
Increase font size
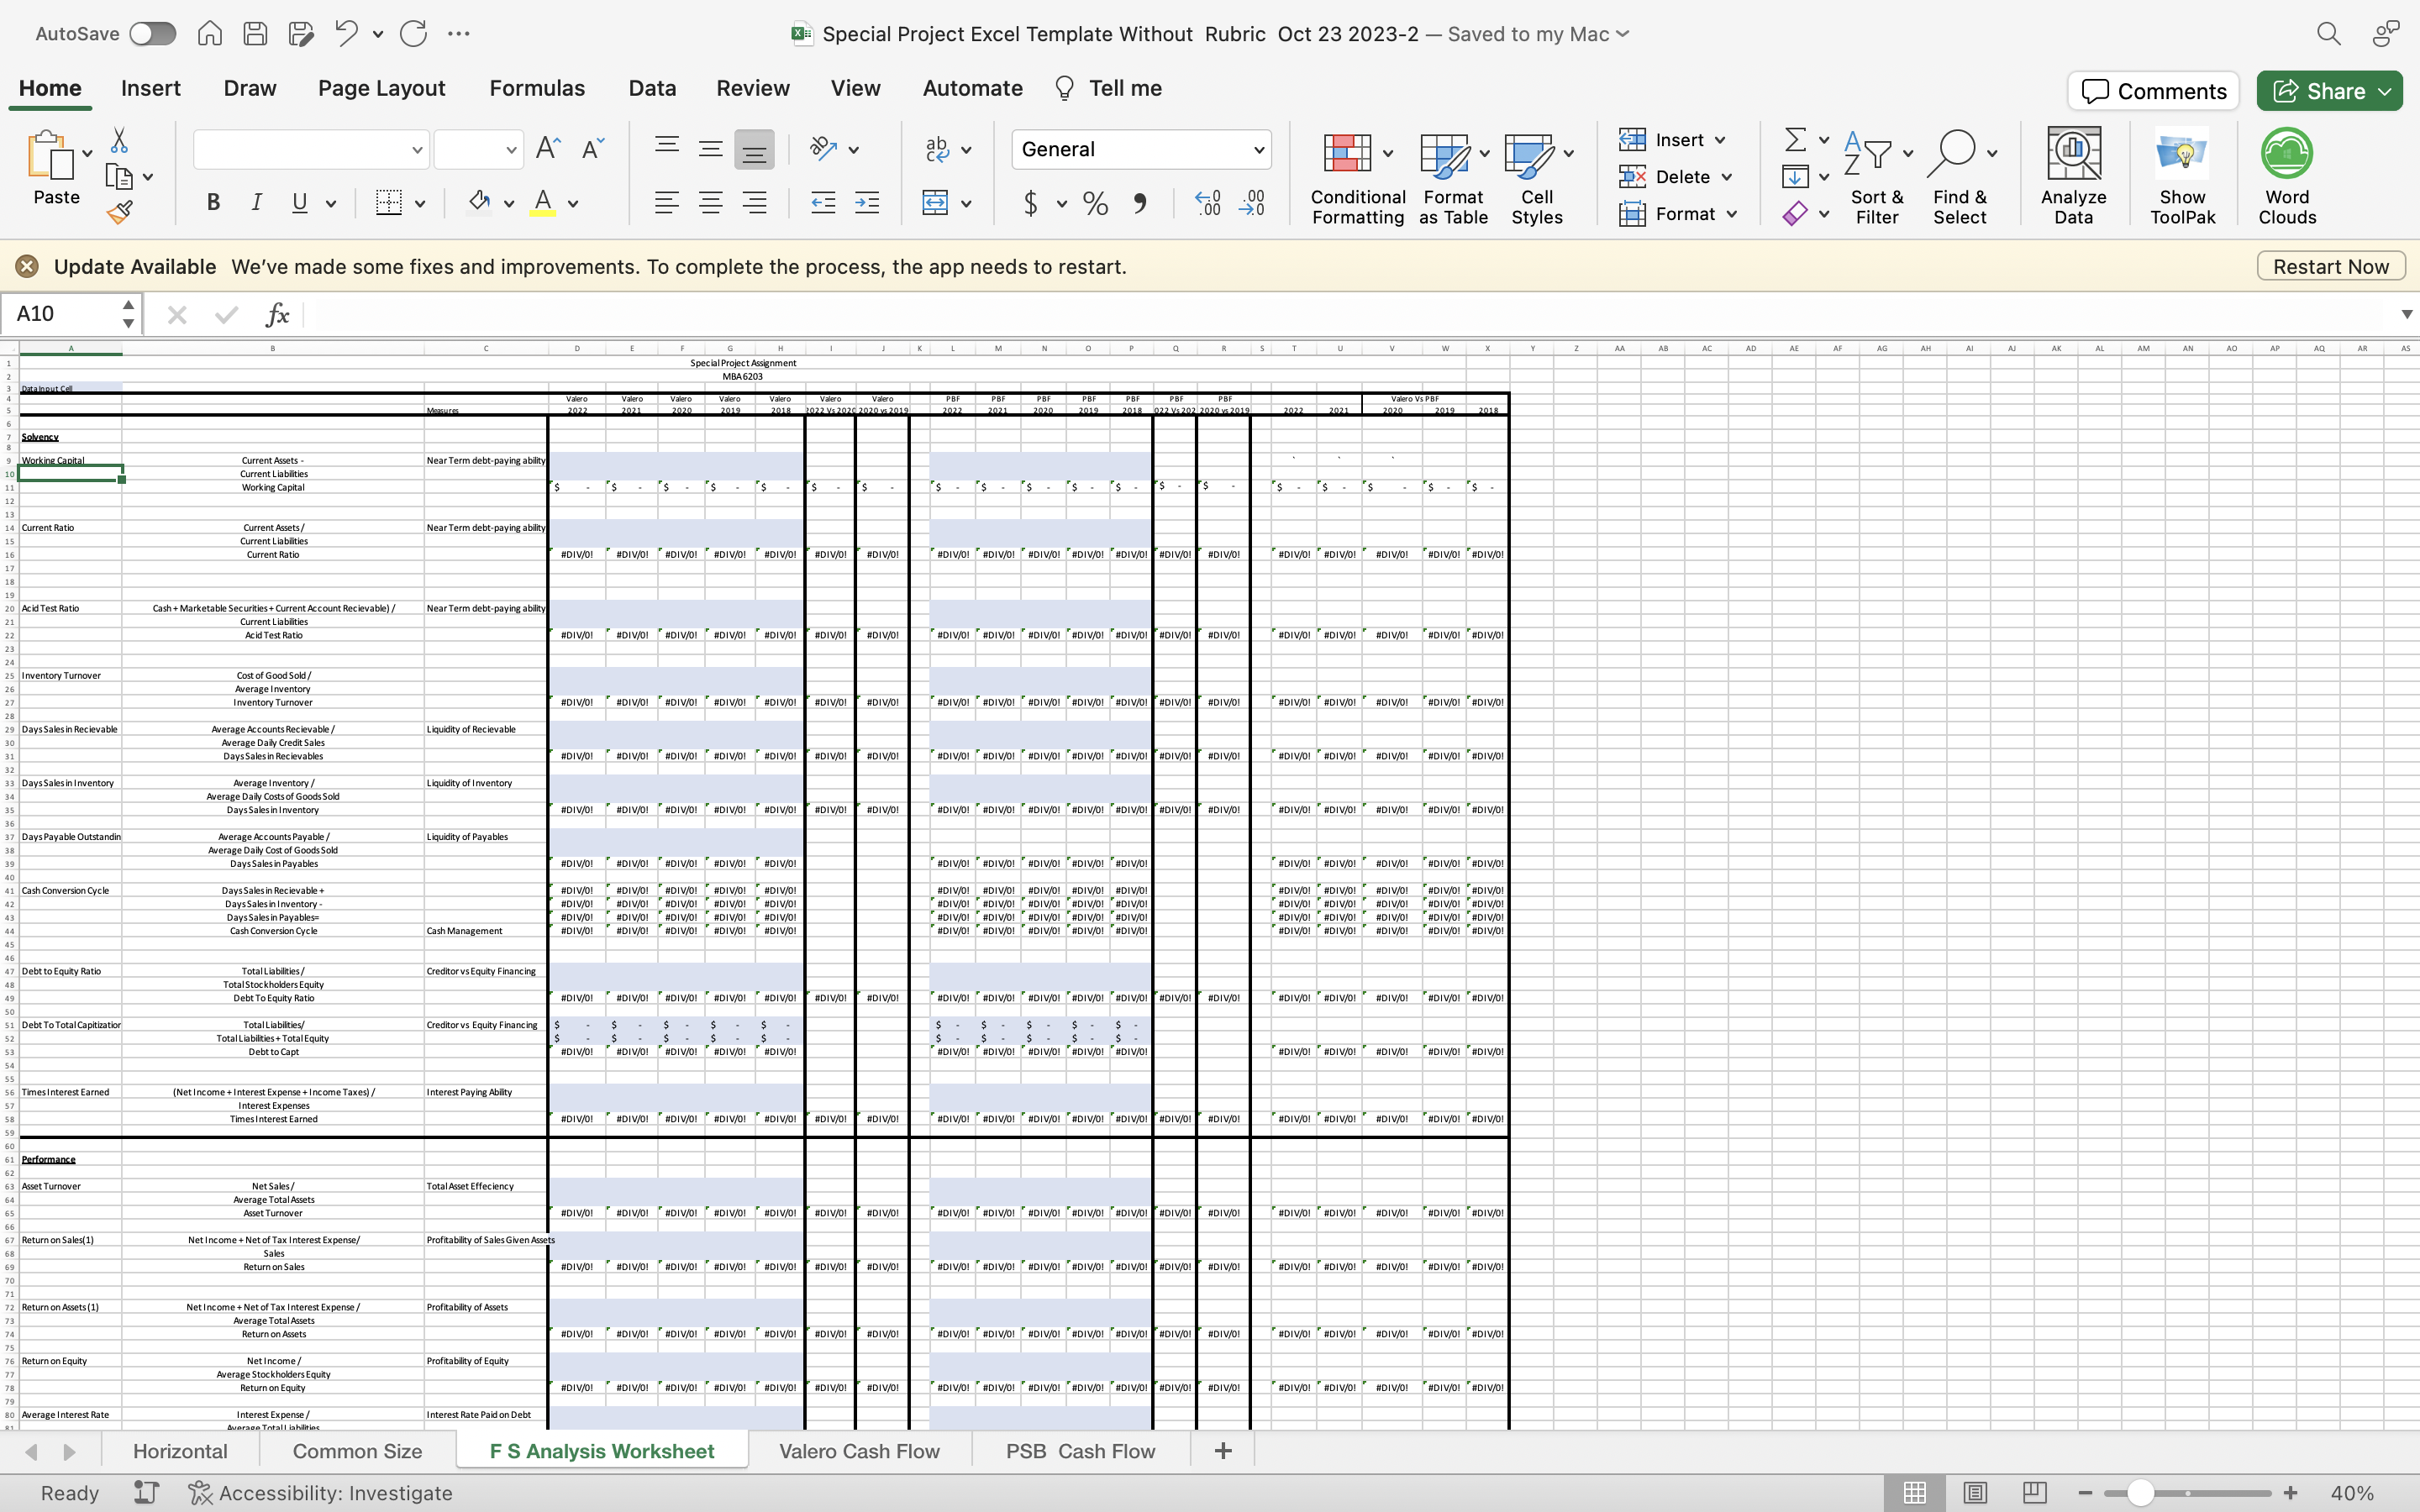(x=548, y=149)
